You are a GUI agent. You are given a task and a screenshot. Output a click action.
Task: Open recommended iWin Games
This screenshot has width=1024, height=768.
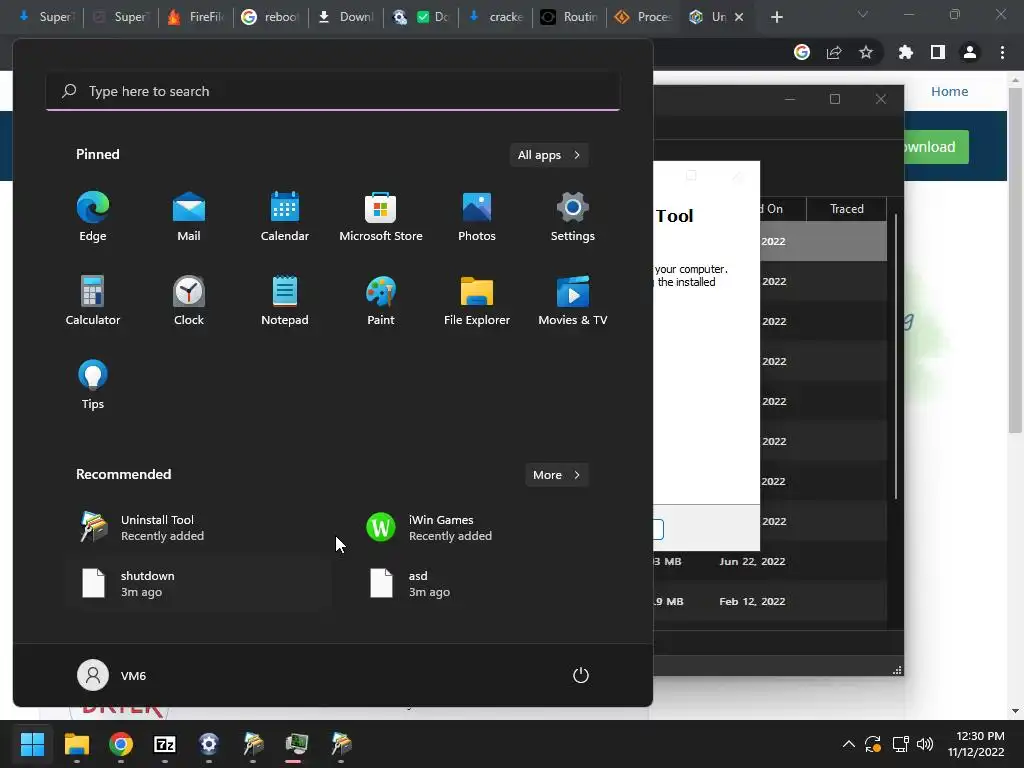tap(486, 528)
